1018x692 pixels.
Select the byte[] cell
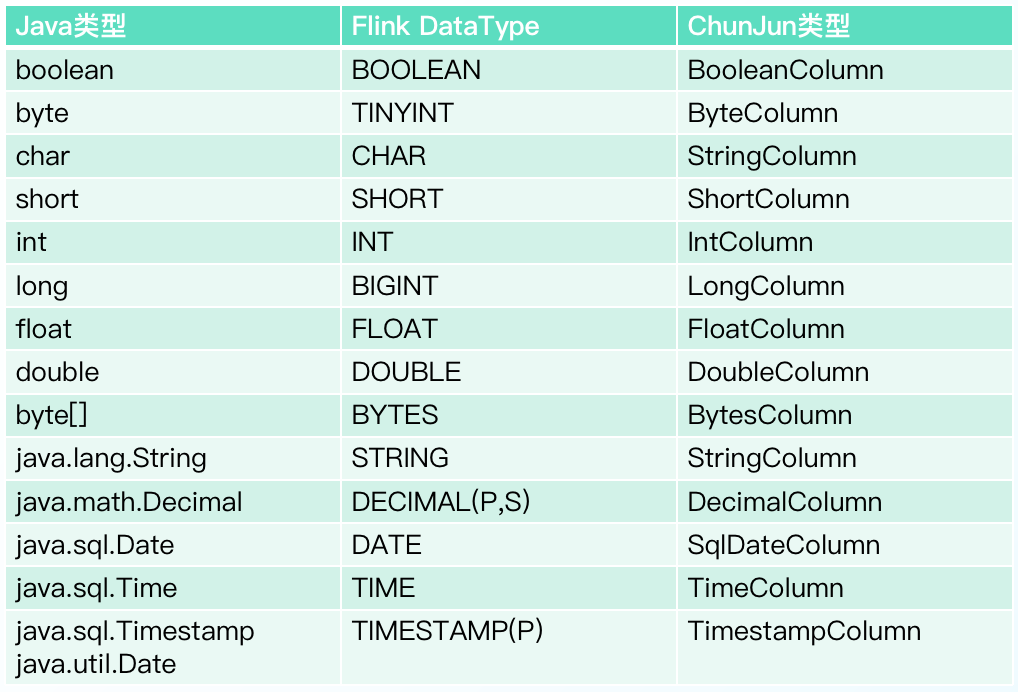[x=45, y=416]
